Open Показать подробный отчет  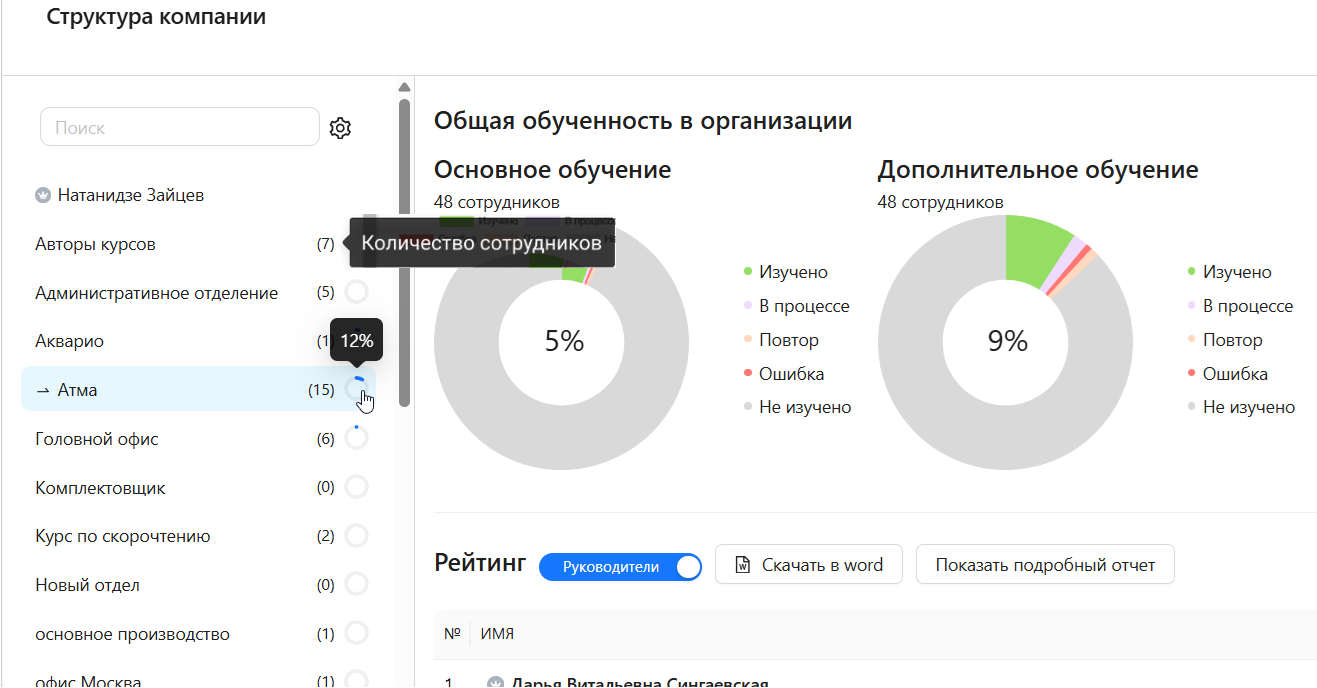pyautogui.click(x=1044, y=564)
